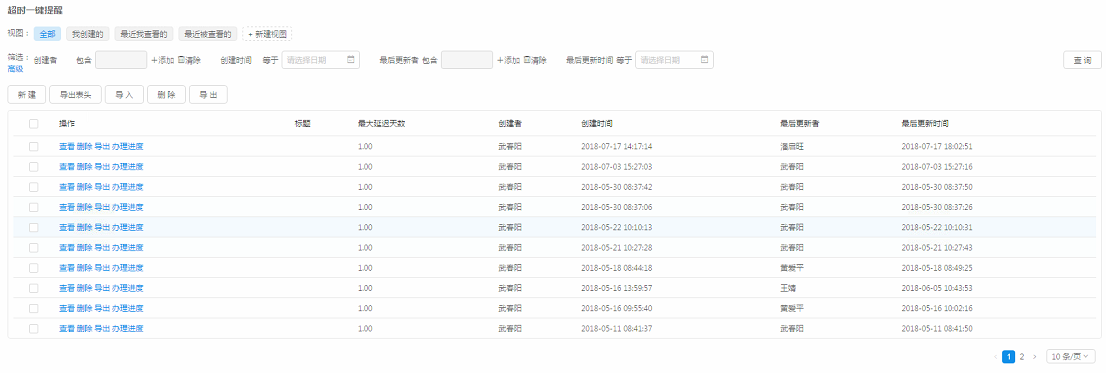The height and width of the screenshot is (373, 1106).
Task: Check the row created 2018-05-21 10:27:28
Action: pyautogui.click(x=33, y=247)
